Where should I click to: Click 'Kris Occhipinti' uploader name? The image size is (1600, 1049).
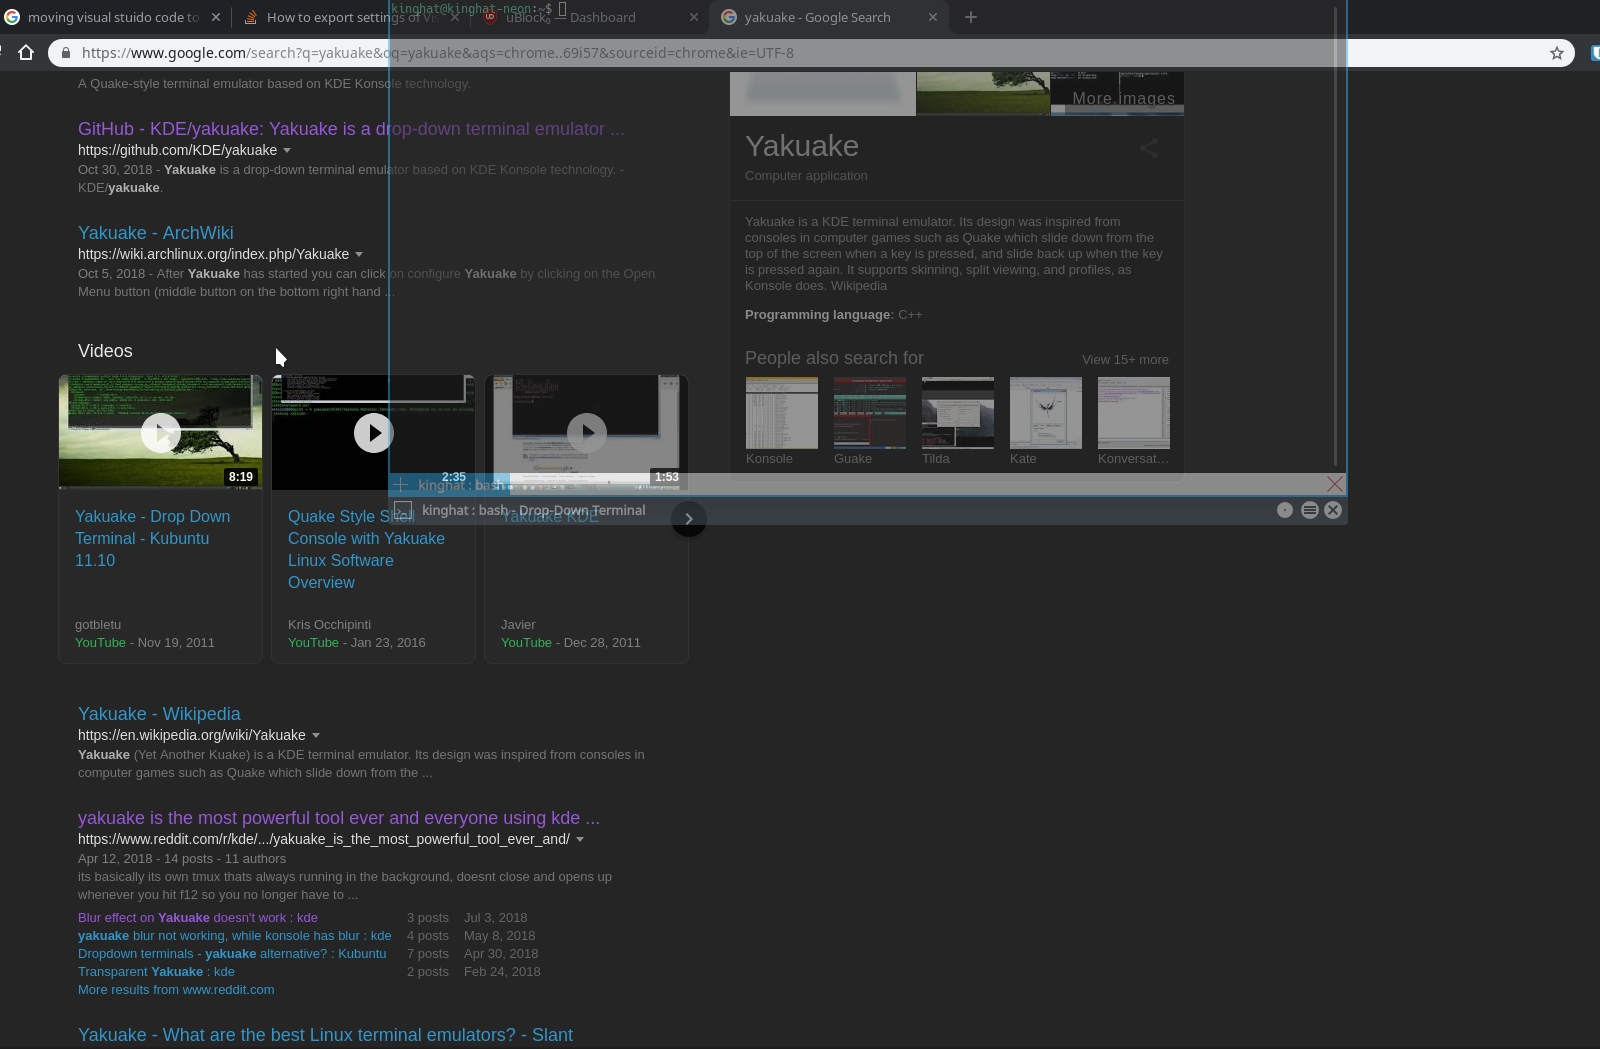[x=329, y=625]
